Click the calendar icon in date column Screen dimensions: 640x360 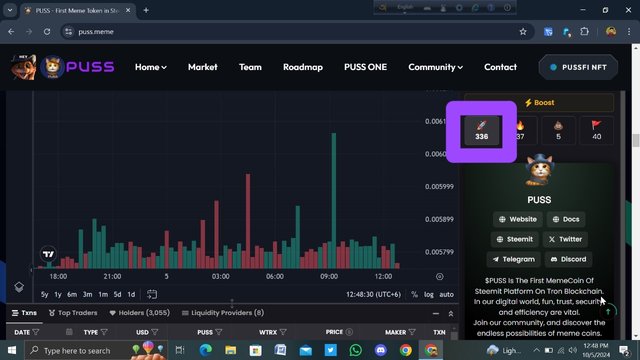[69, 332]
